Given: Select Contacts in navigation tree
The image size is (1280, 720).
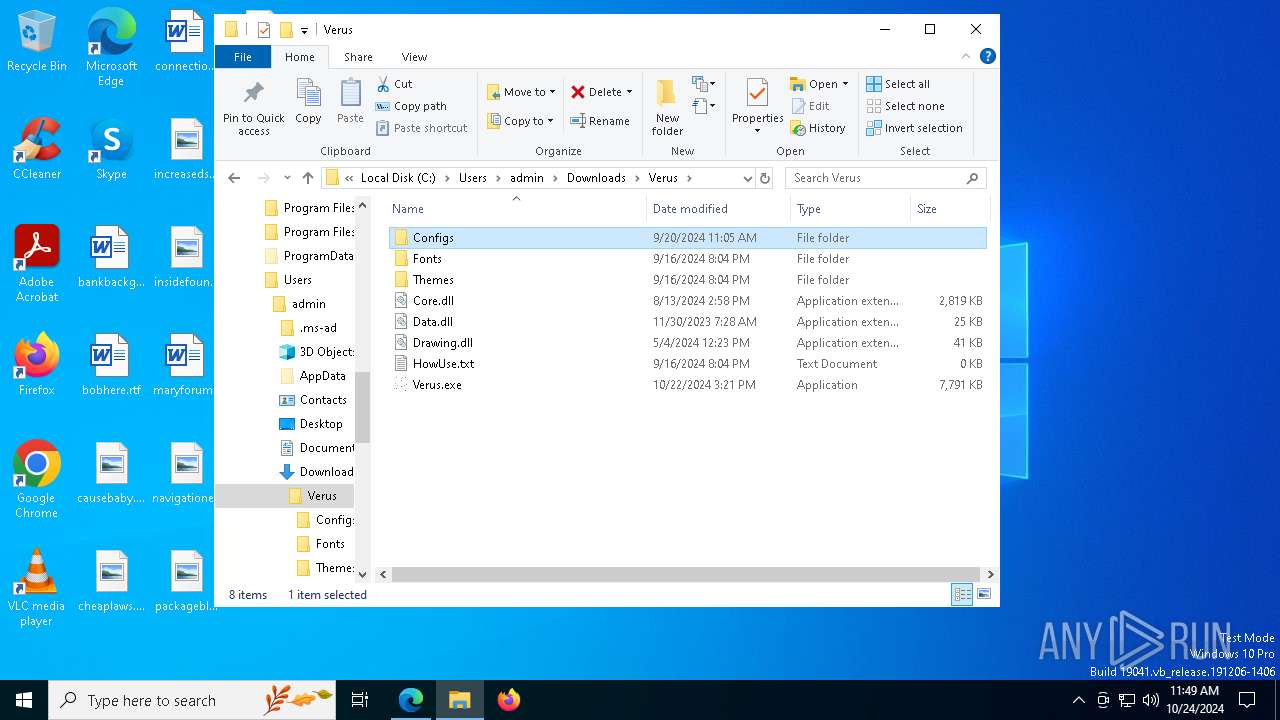Looking at the screenshot, I should pyautogui.click(x=323, y=400).
